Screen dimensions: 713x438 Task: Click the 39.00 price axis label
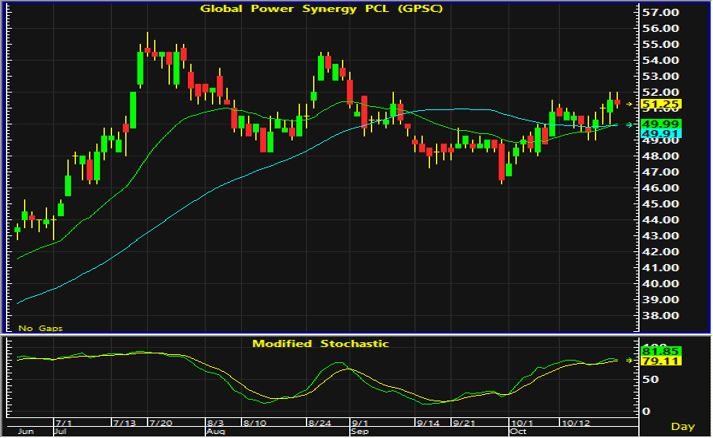[660, 299]
